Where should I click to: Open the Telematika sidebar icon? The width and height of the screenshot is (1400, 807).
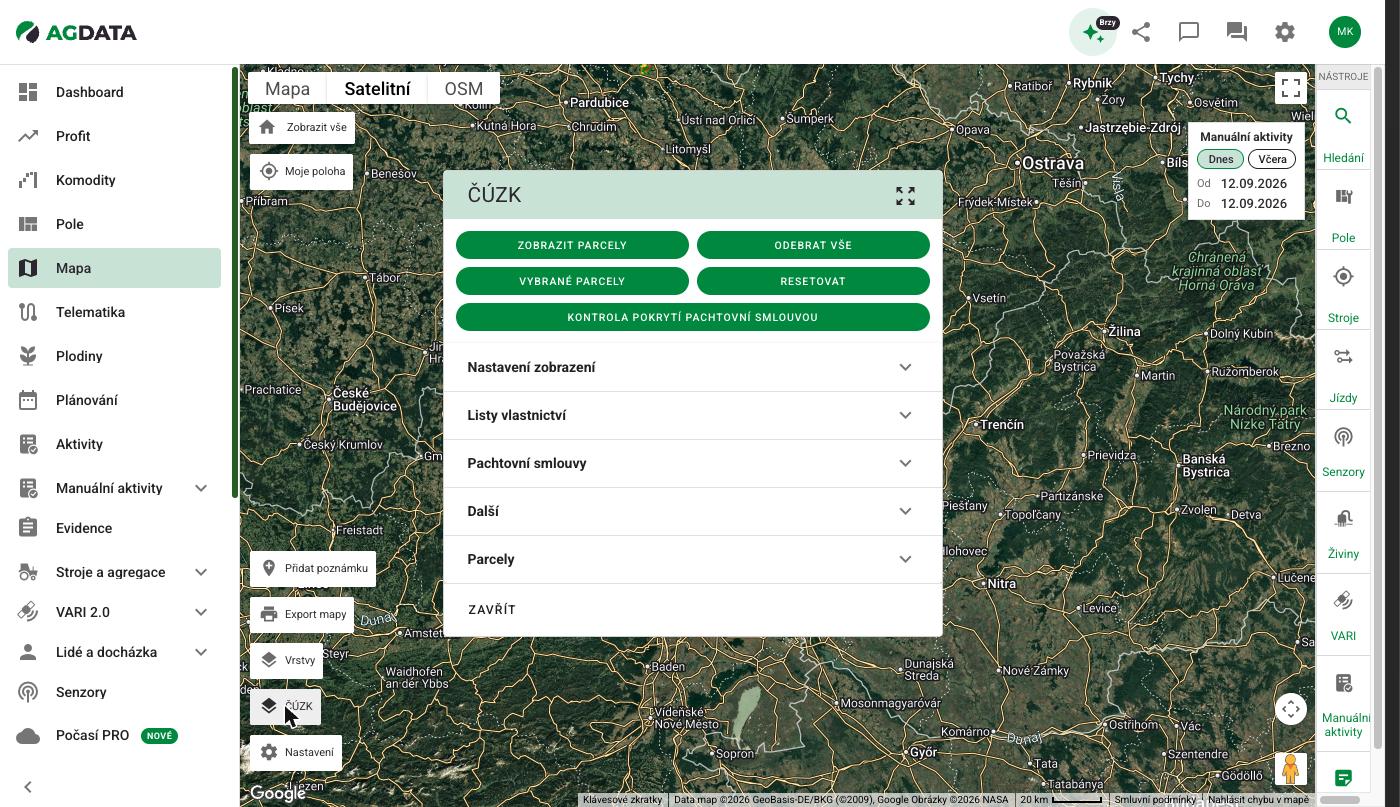tap(28, 312)
